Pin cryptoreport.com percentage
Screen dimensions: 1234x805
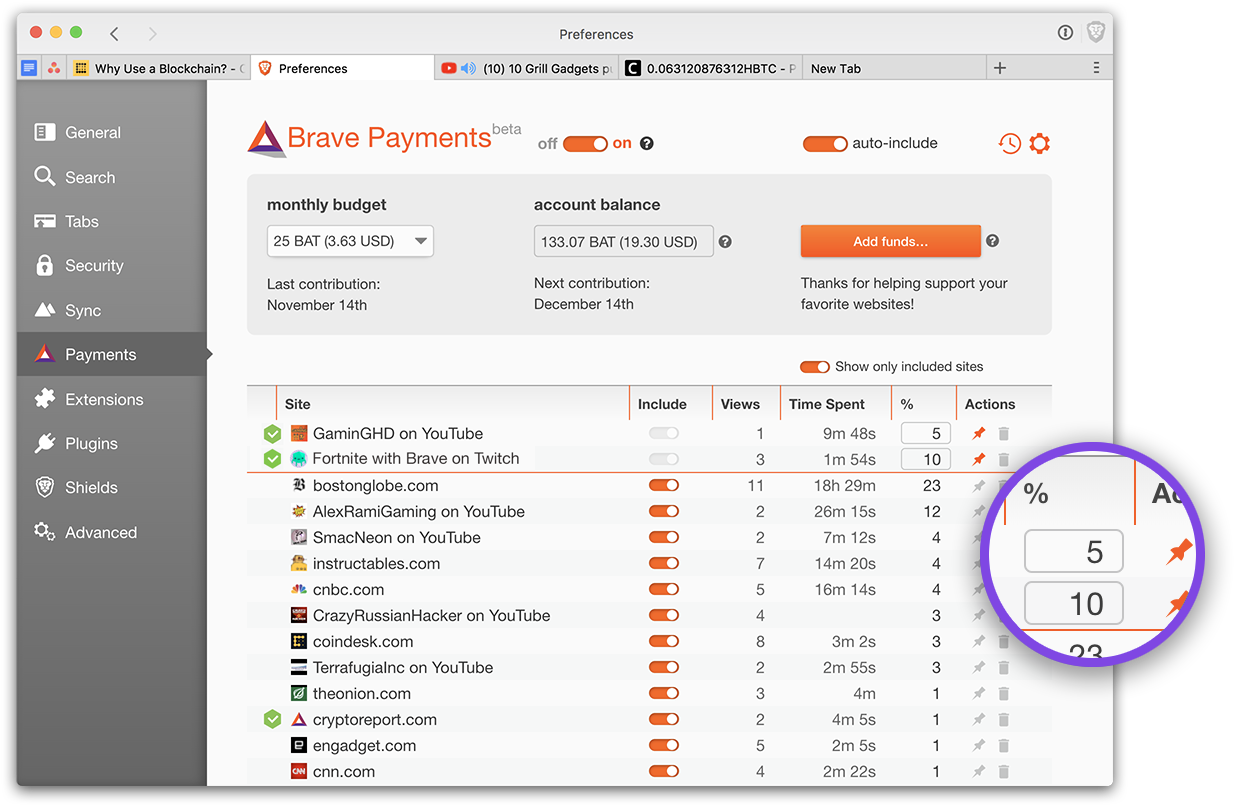[979, 719]
